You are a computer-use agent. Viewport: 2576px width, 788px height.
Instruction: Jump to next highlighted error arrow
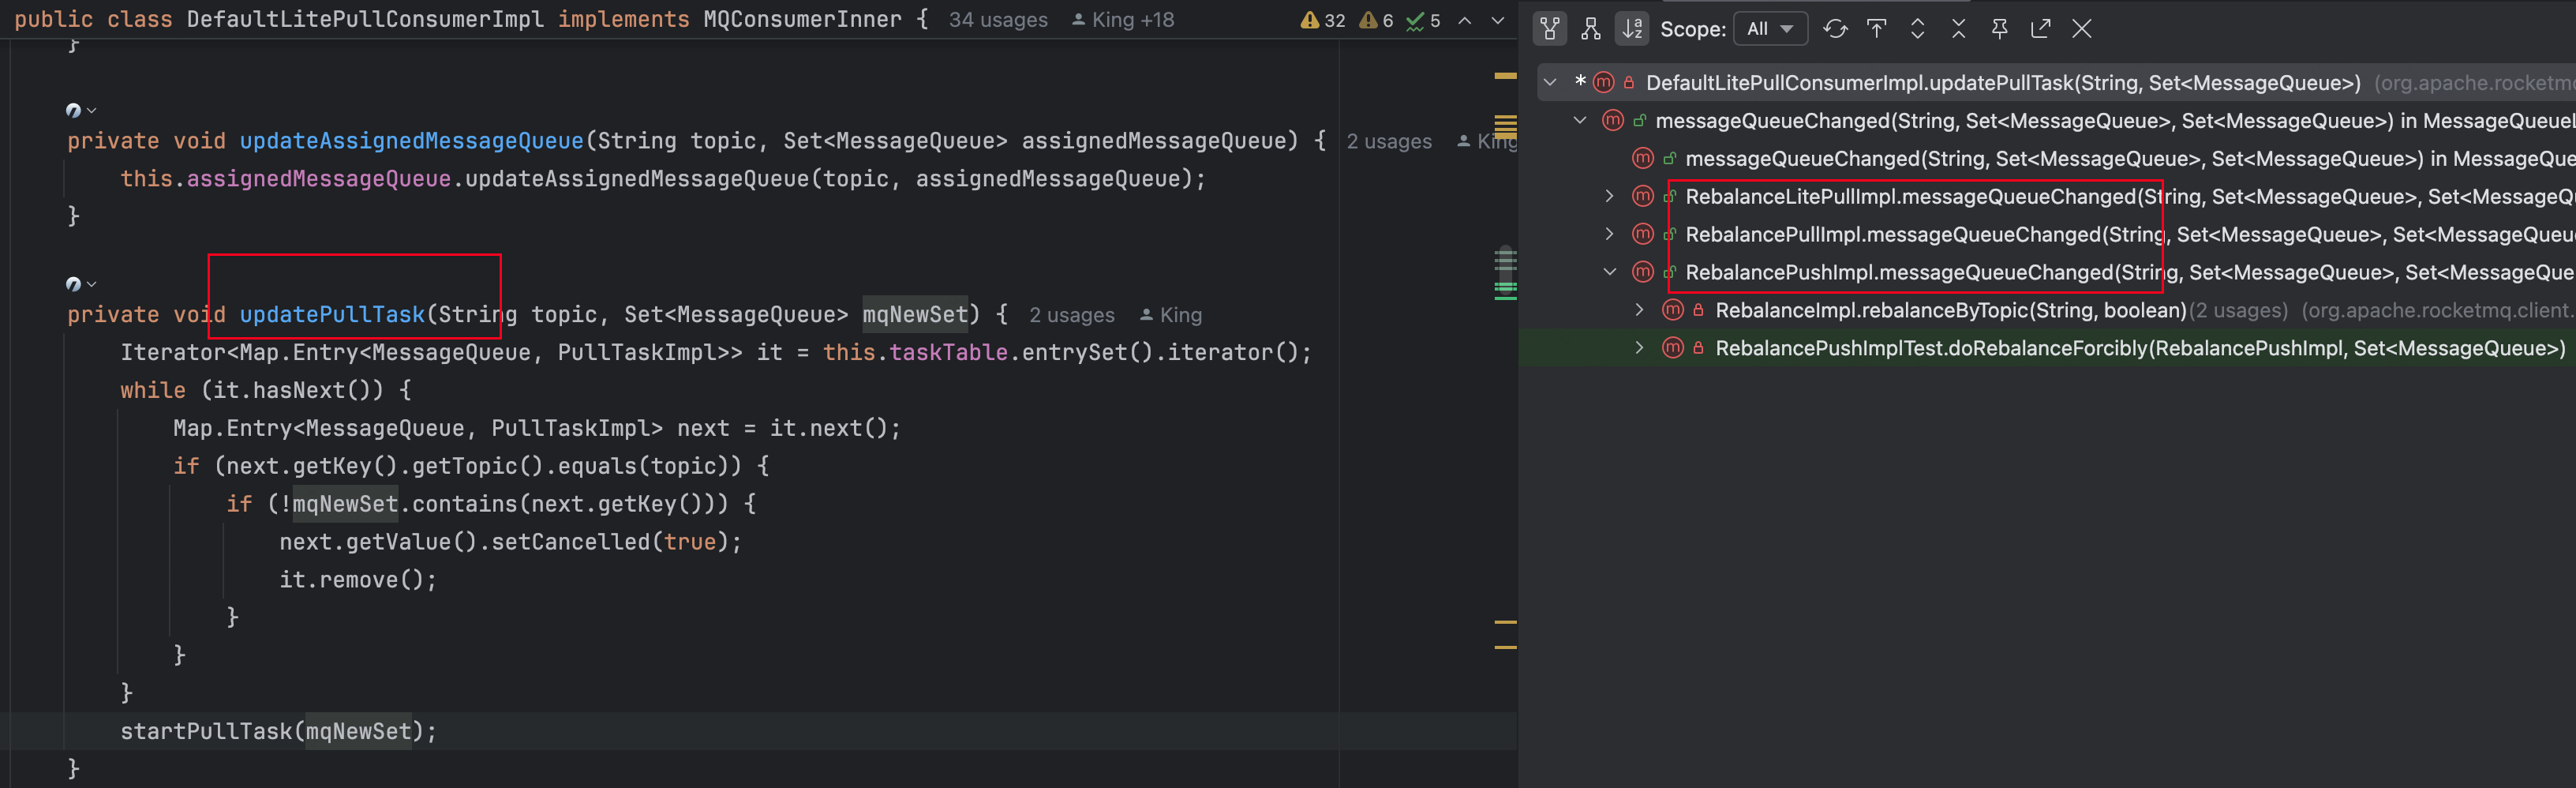coord(1498,20)
